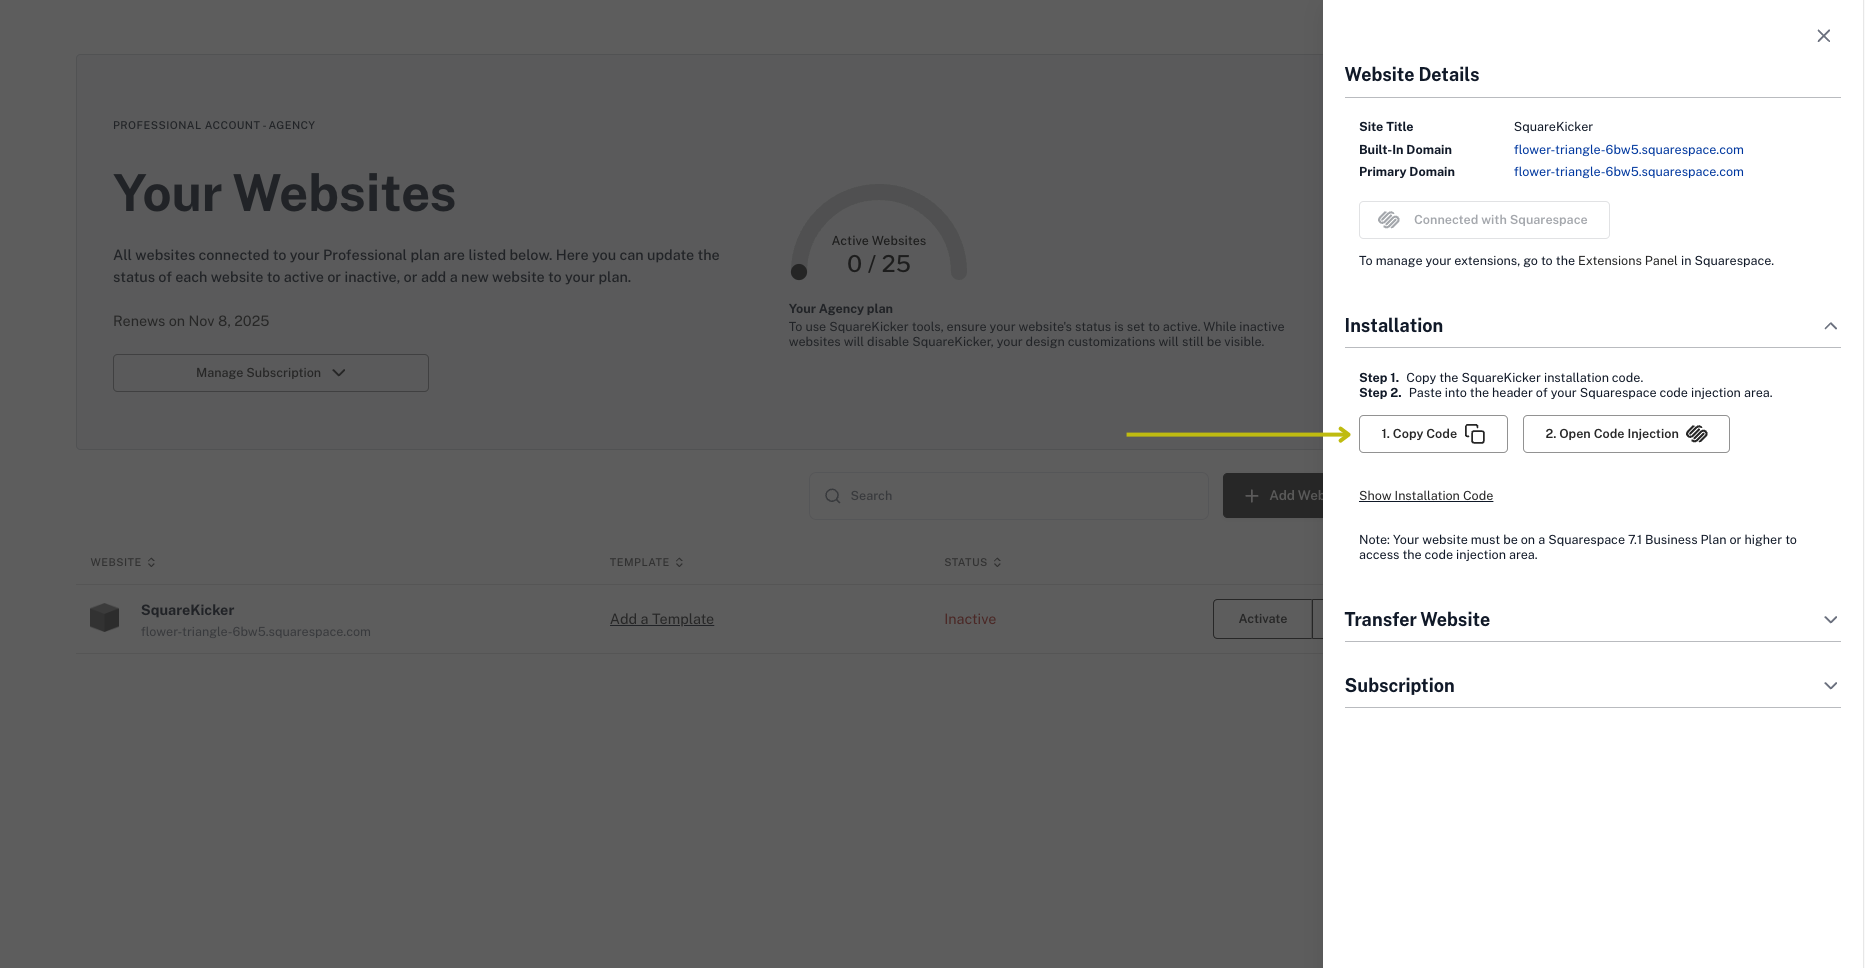Click the Add Website button
Image resolution: width=1865 pixels, height=968 pixels.
(1273, 496)
